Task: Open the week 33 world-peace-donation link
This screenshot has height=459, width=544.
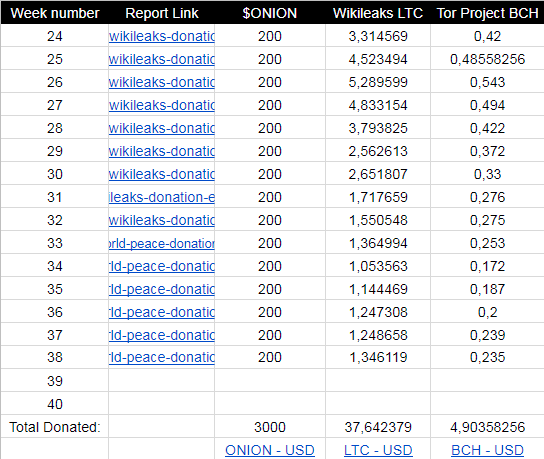Action: tap(162, 243)
